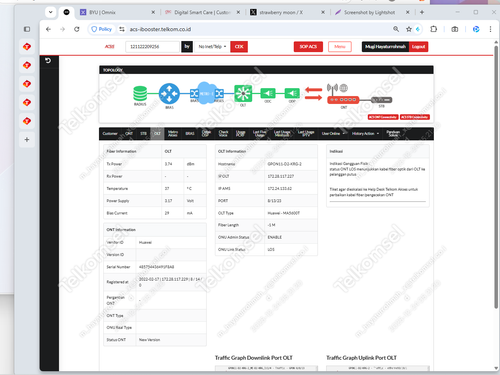Image resolution: width=500 pixels, height=375 pixels.
Task: Click the address bar URL
Action: [160, 29]
